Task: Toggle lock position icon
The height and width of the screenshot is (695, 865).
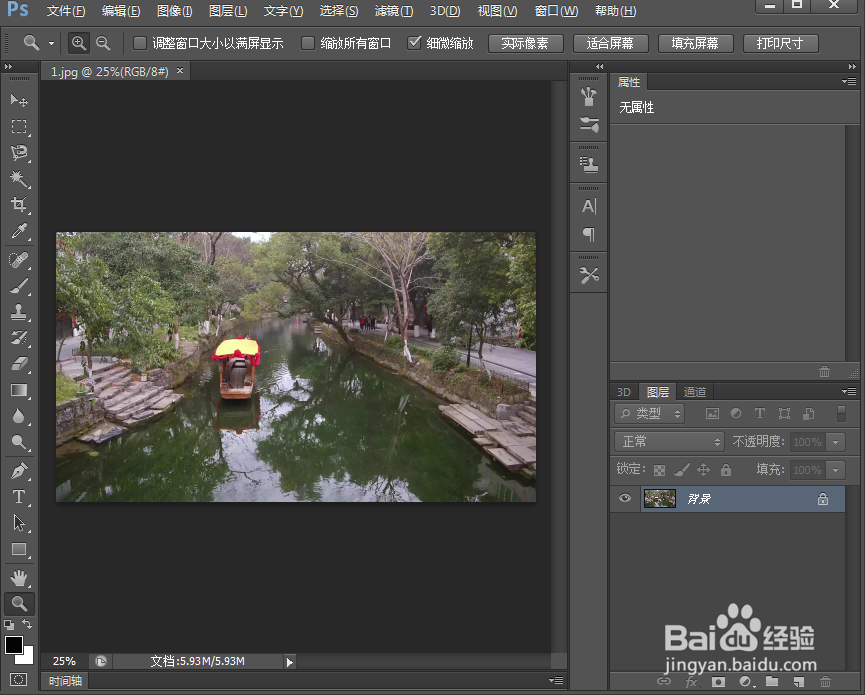Action: [703, 470]
